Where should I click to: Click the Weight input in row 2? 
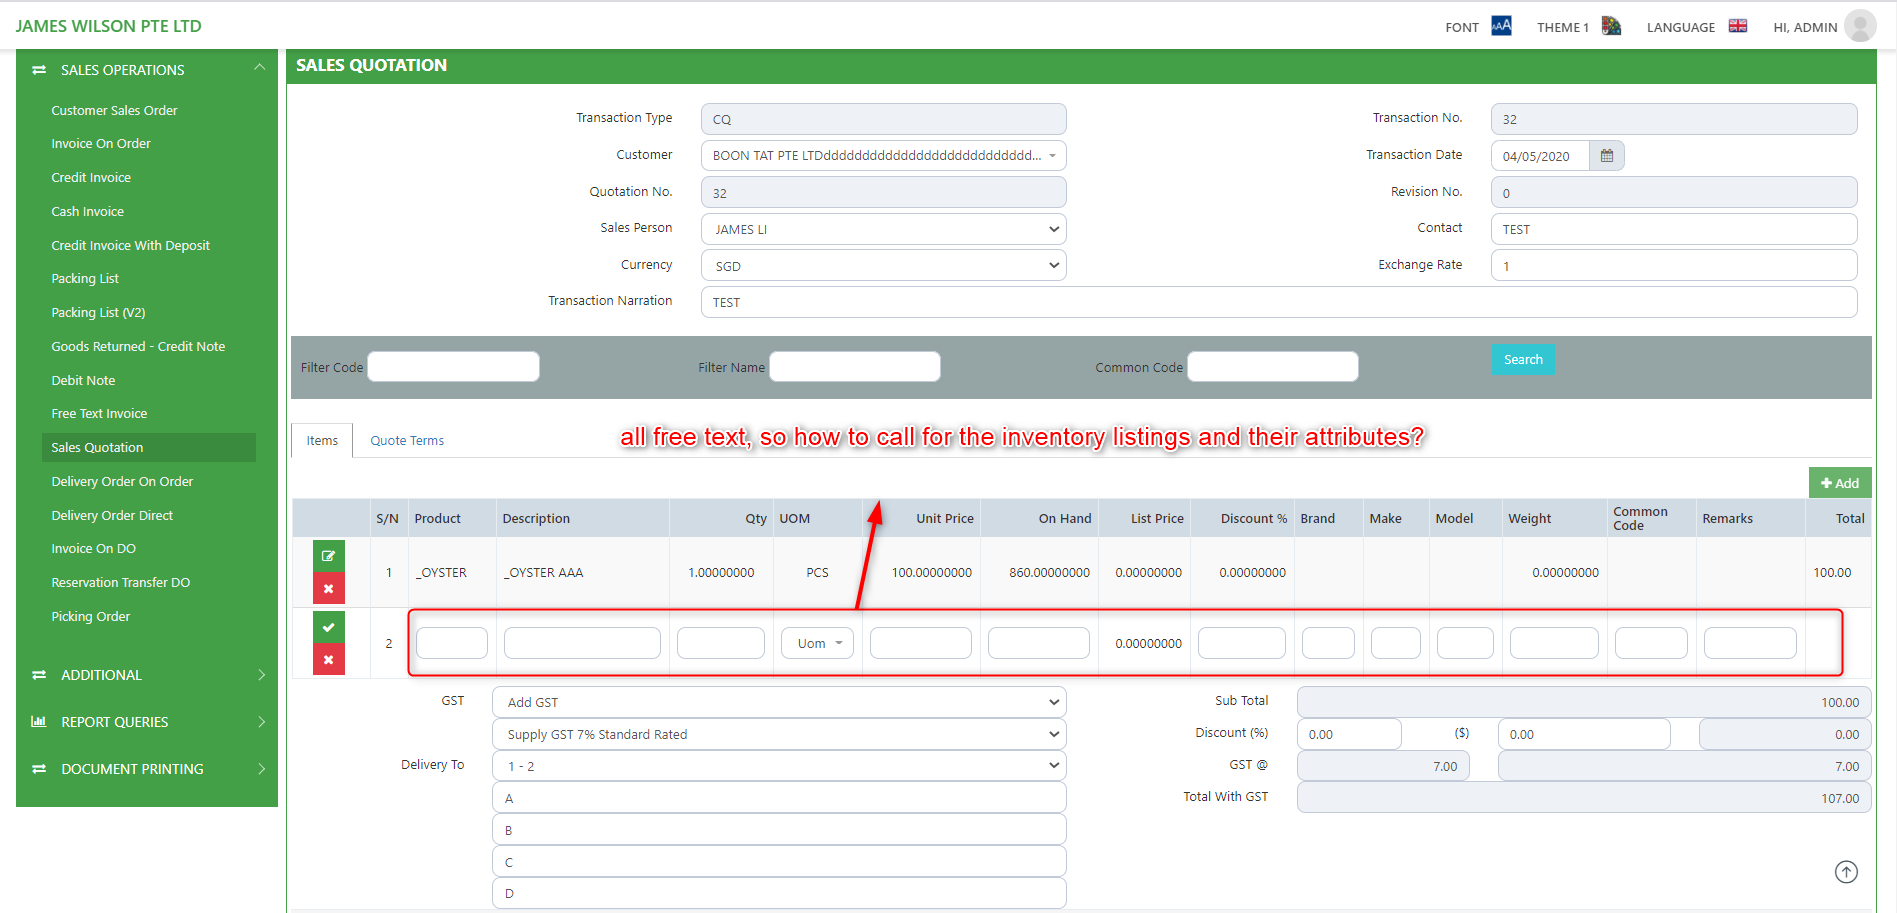pos(1554,643)
